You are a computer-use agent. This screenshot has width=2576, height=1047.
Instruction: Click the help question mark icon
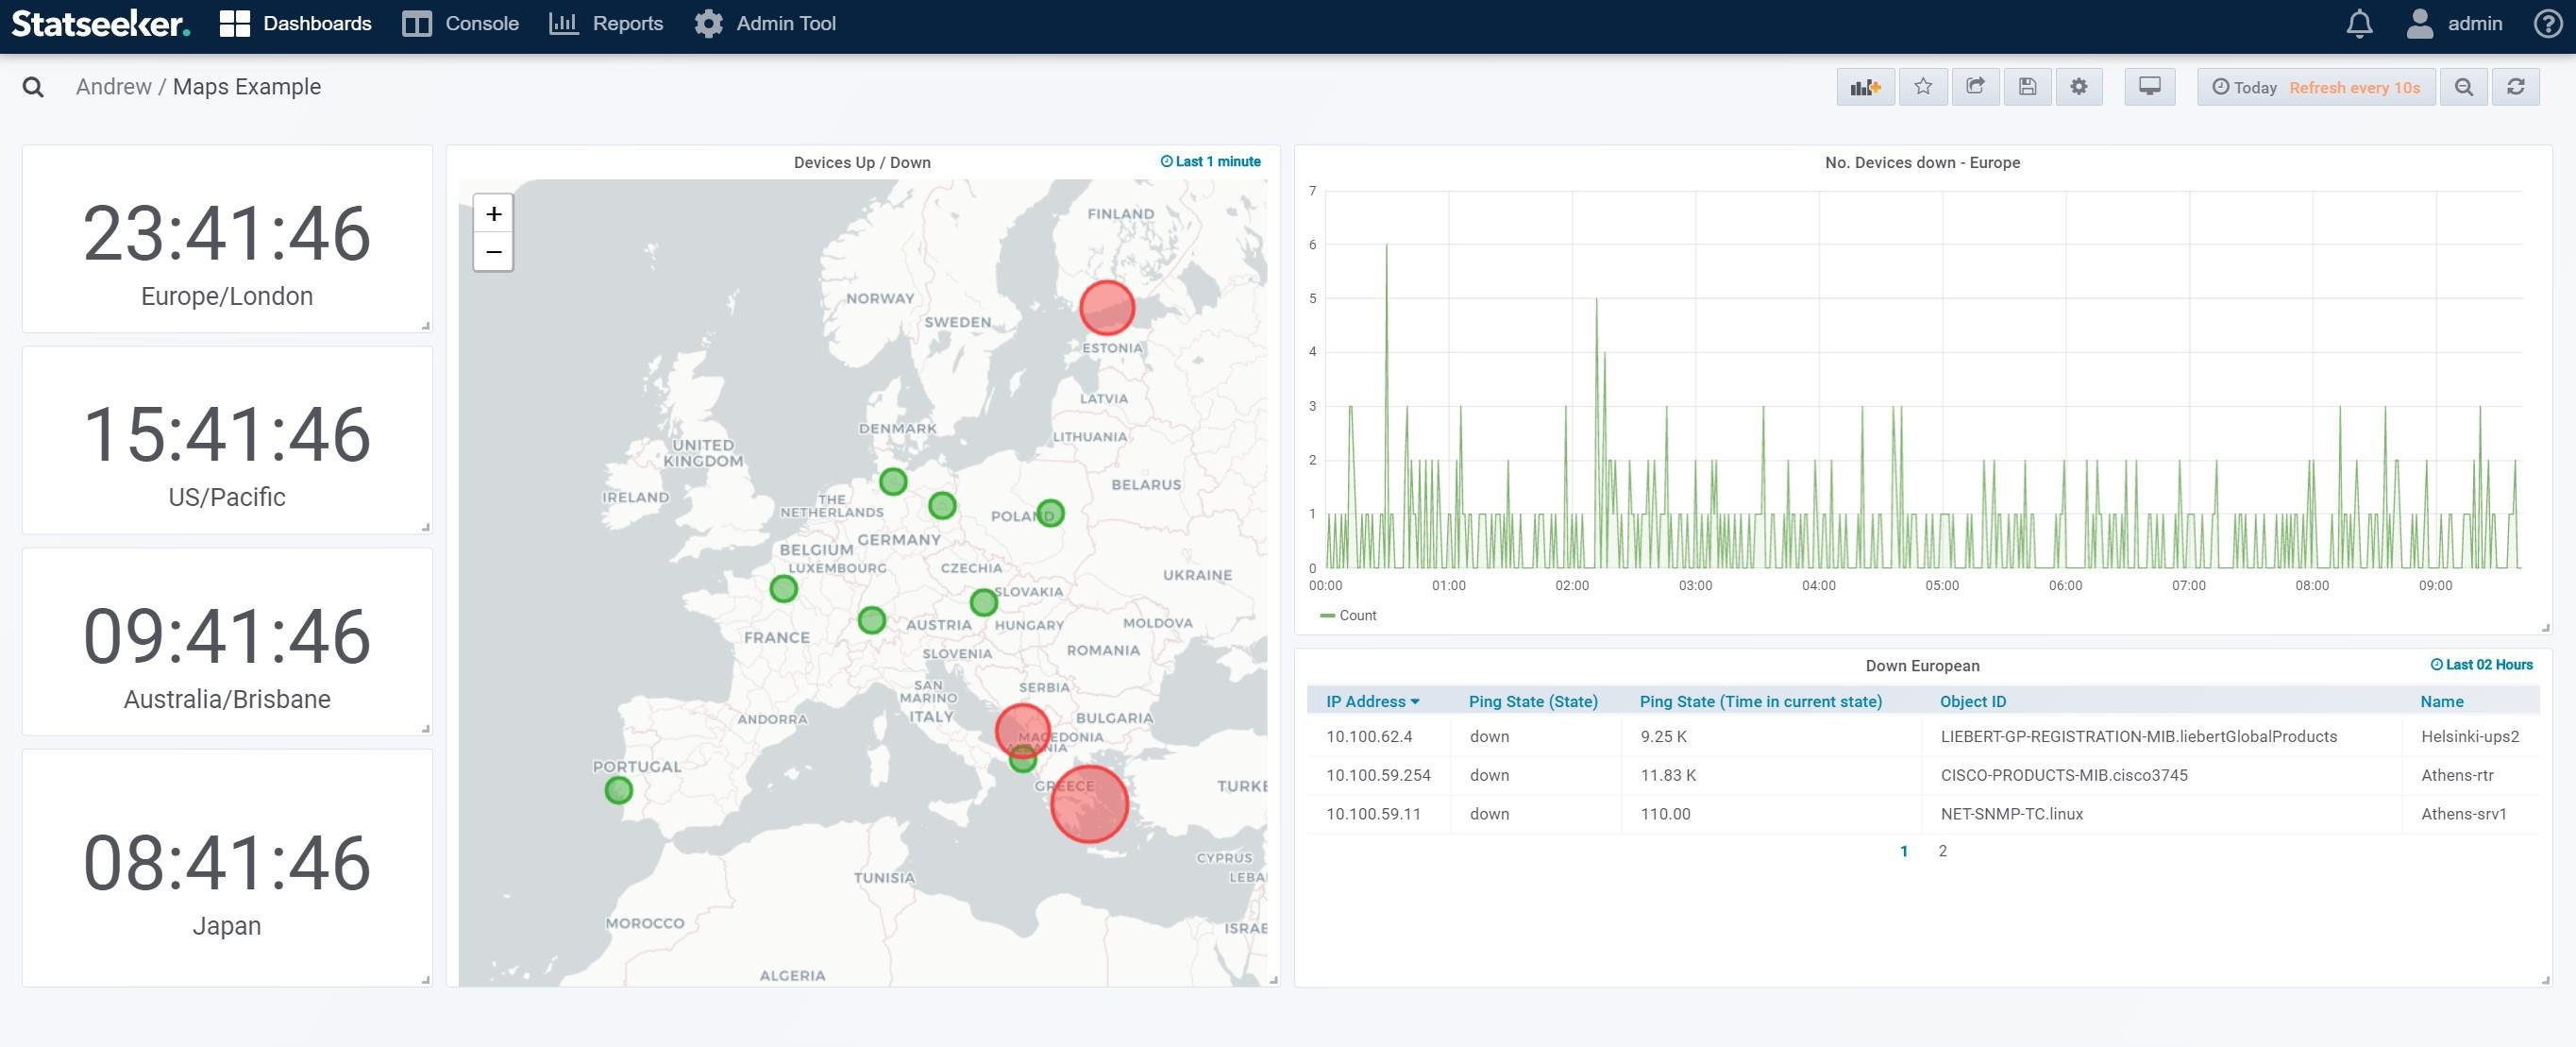(2547, 24)
